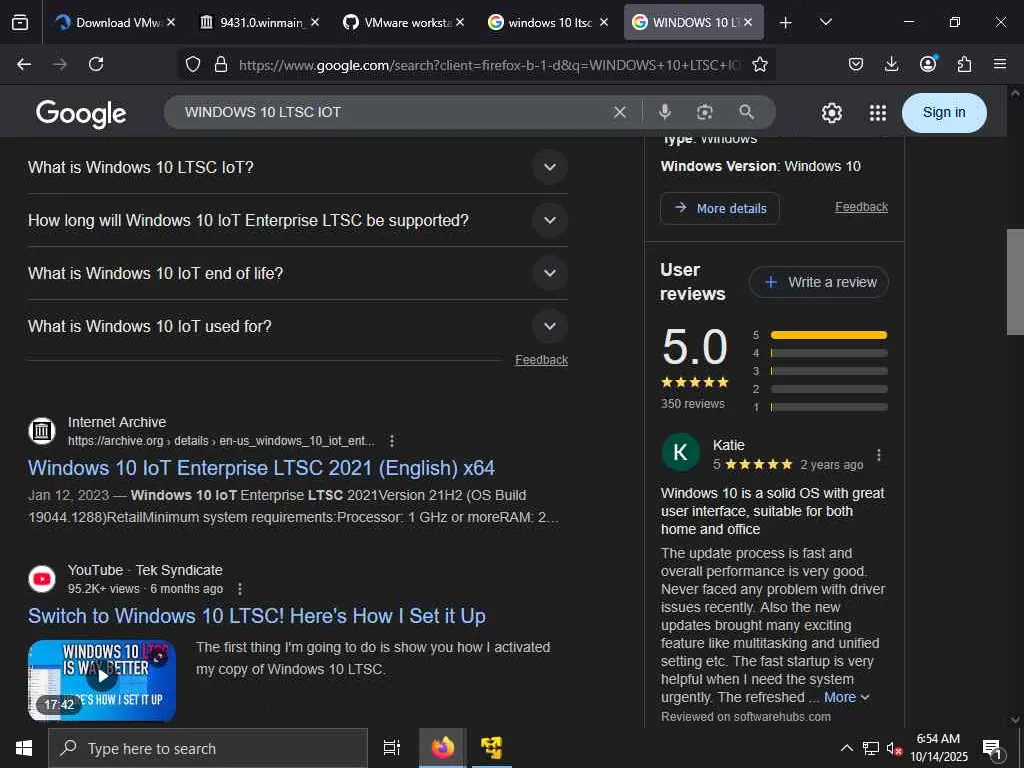Image resolution: width=1024 pixels, height=768 pixels.
Task: Show site security padlock info
Action: tap(221, 64)
